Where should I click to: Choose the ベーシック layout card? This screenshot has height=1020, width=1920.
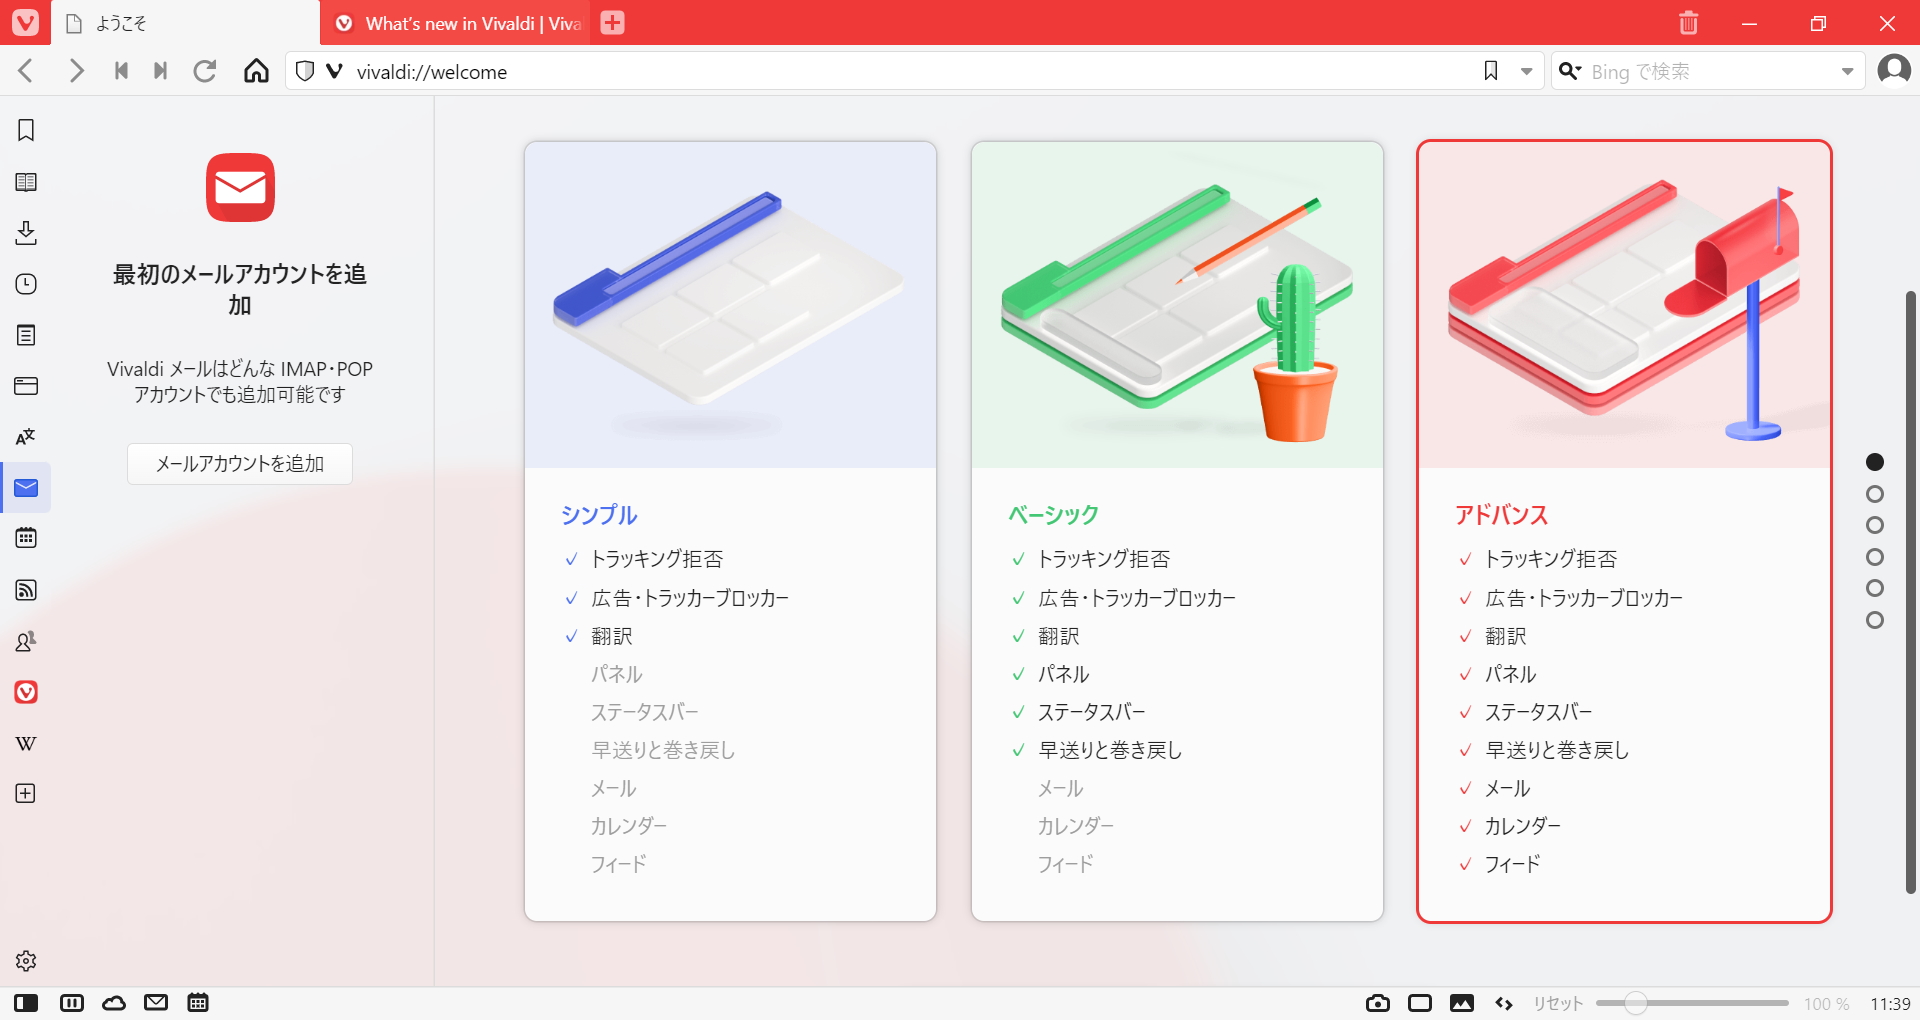[x=1177, y=531]
